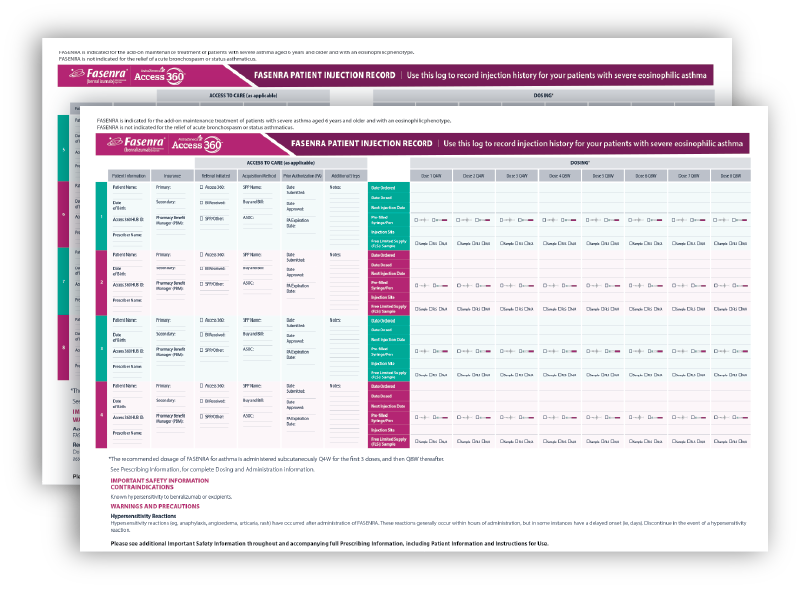Click the Dose 8 Q8W column header
This screenshot has height=590, width=803.
[x=731, y=176]
